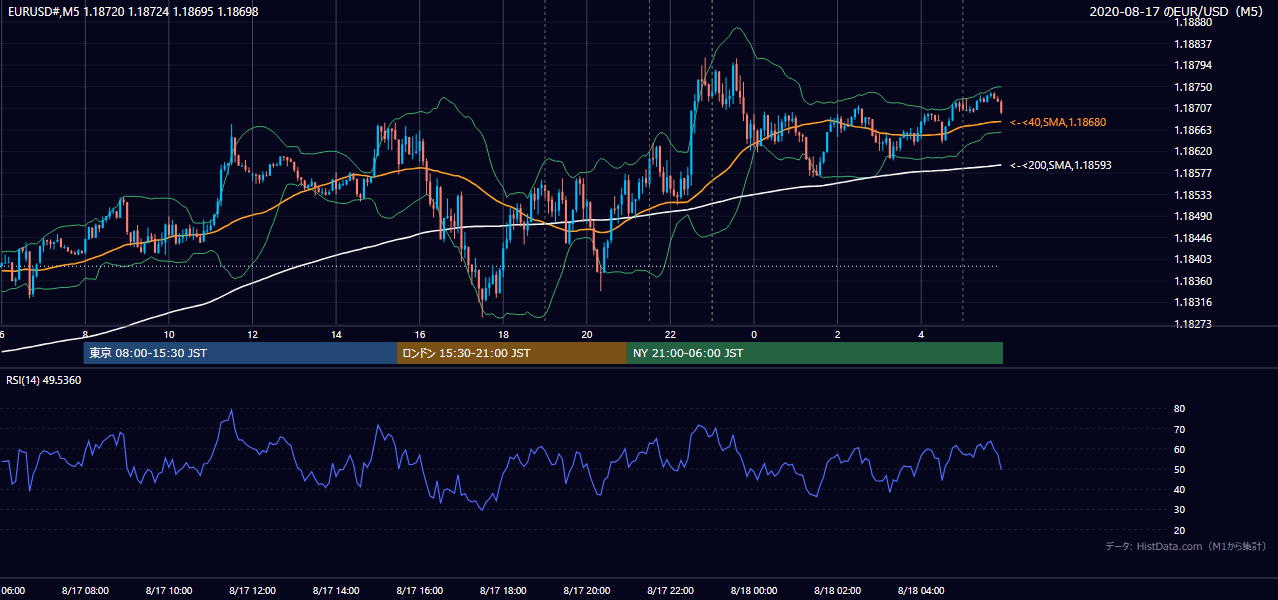This screenshot has width=1278, height=600.
Task: Select the NY 21:00-06:00 JST session bar
Action: 815,353
